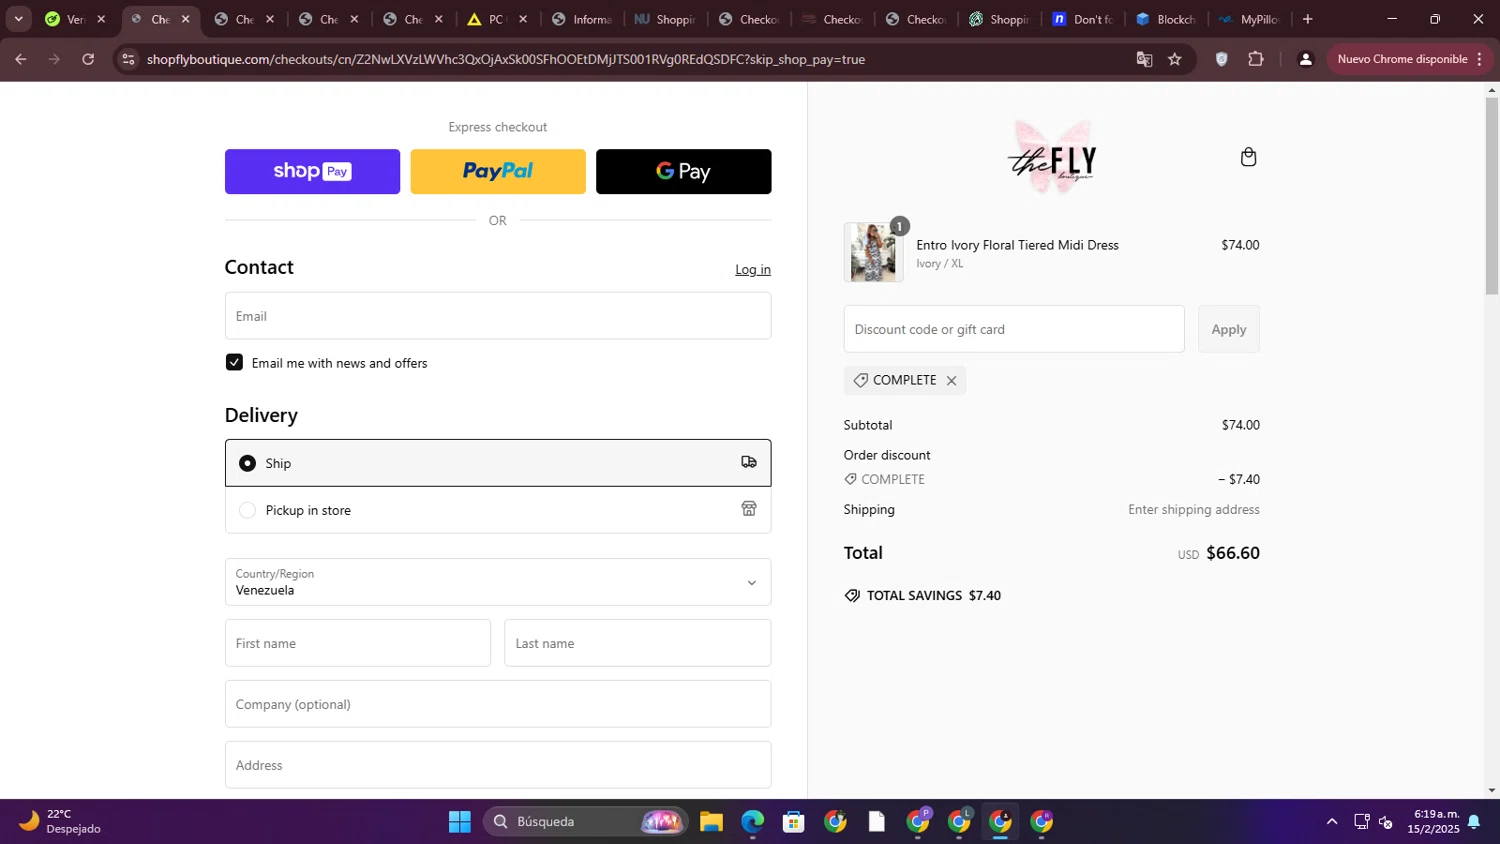Focus the Email input field
The width and height of the screenshot is (1500, 844).
[x=498, y=316]
